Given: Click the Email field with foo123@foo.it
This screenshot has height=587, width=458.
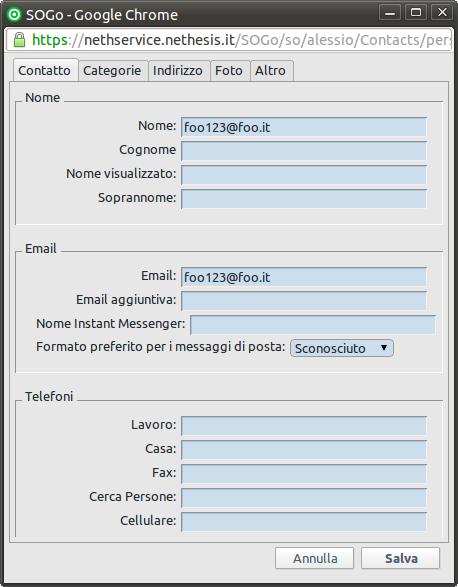Looking at the screenshot, I should (x=304, y=277).
